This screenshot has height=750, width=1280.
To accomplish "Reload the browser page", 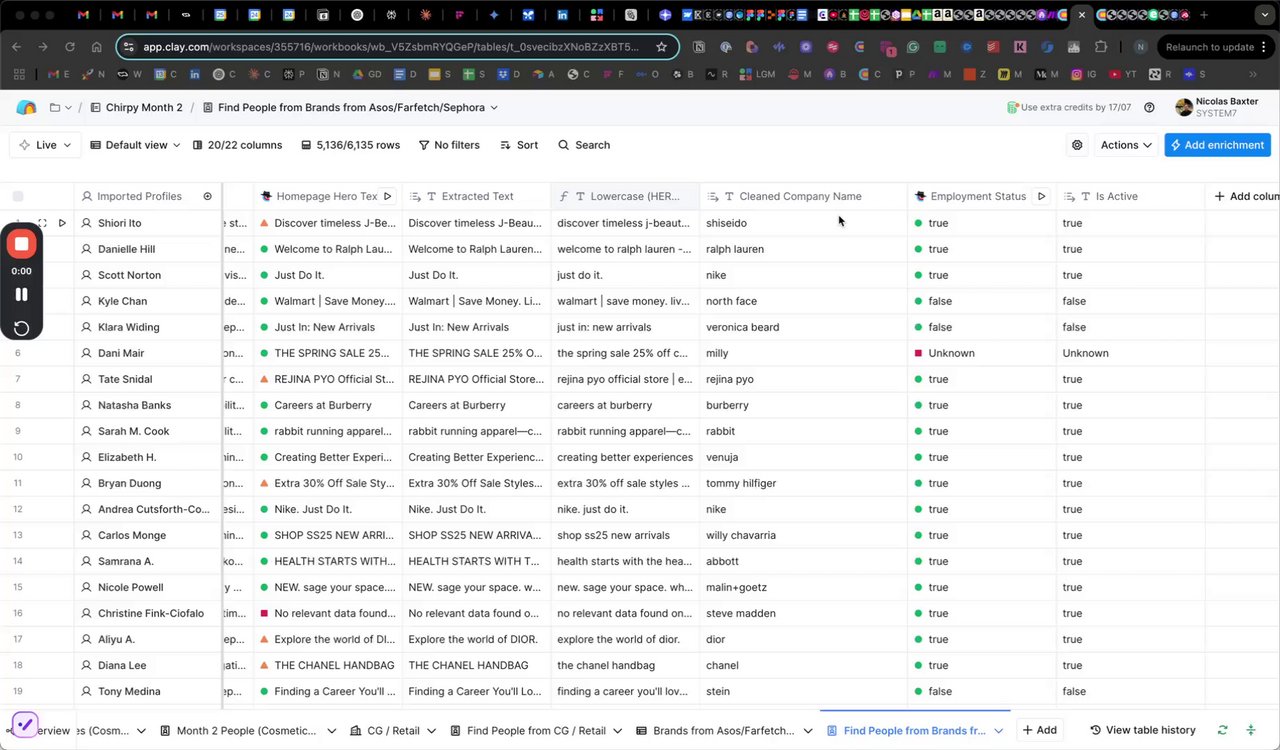I will coord(70,47).
